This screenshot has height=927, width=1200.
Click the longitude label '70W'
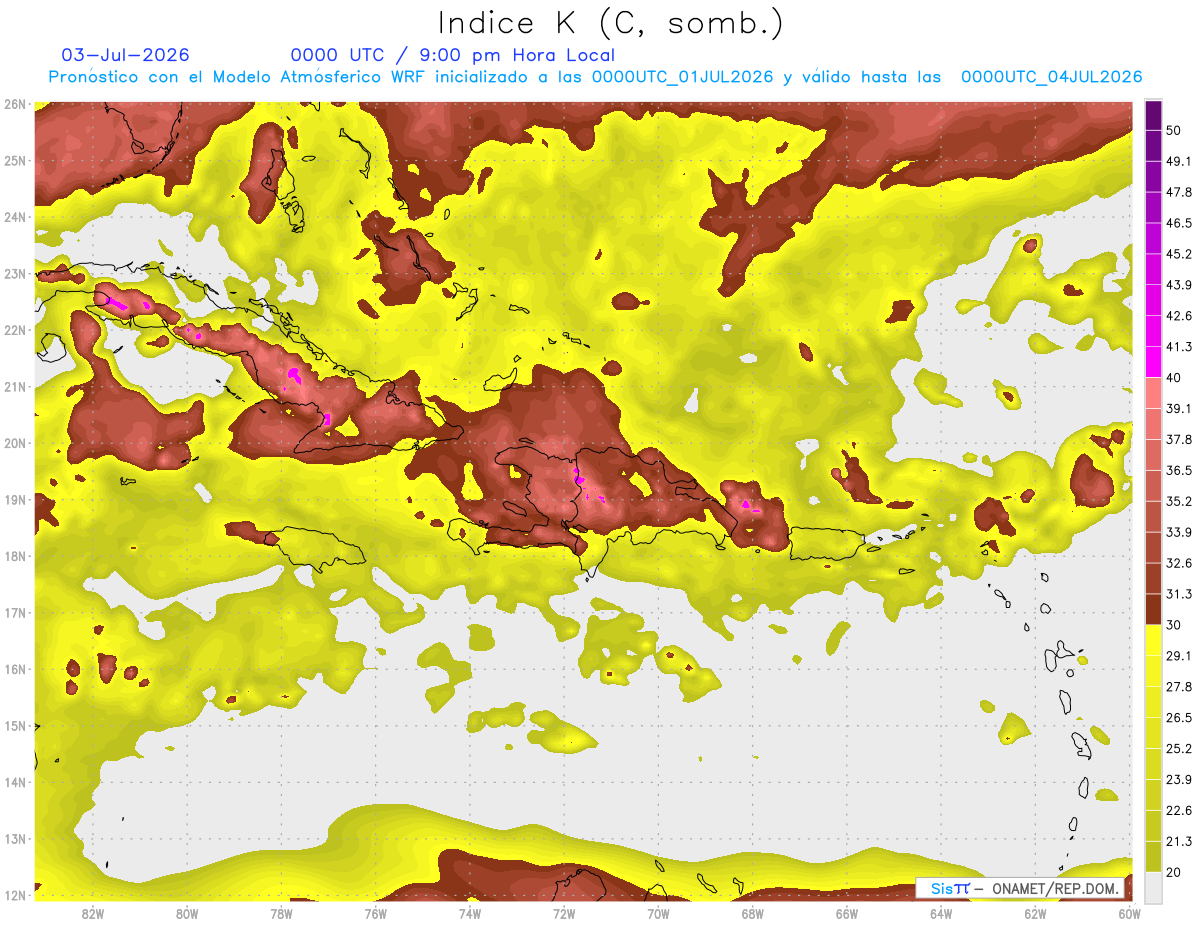click(x=658, y=915)
